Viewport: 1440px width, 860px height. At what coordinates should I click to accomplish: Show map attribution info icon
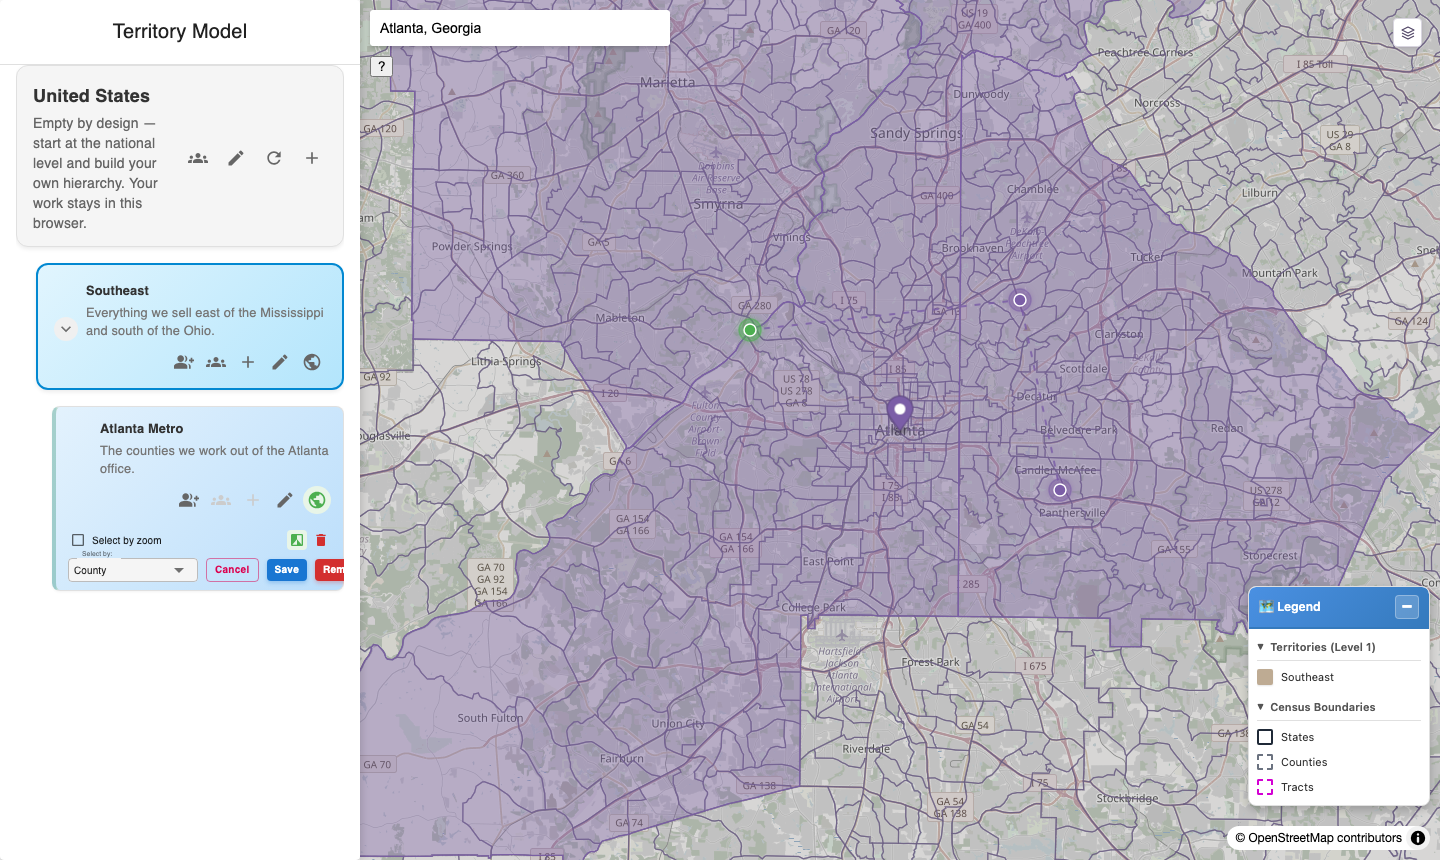click(1418, 838)
